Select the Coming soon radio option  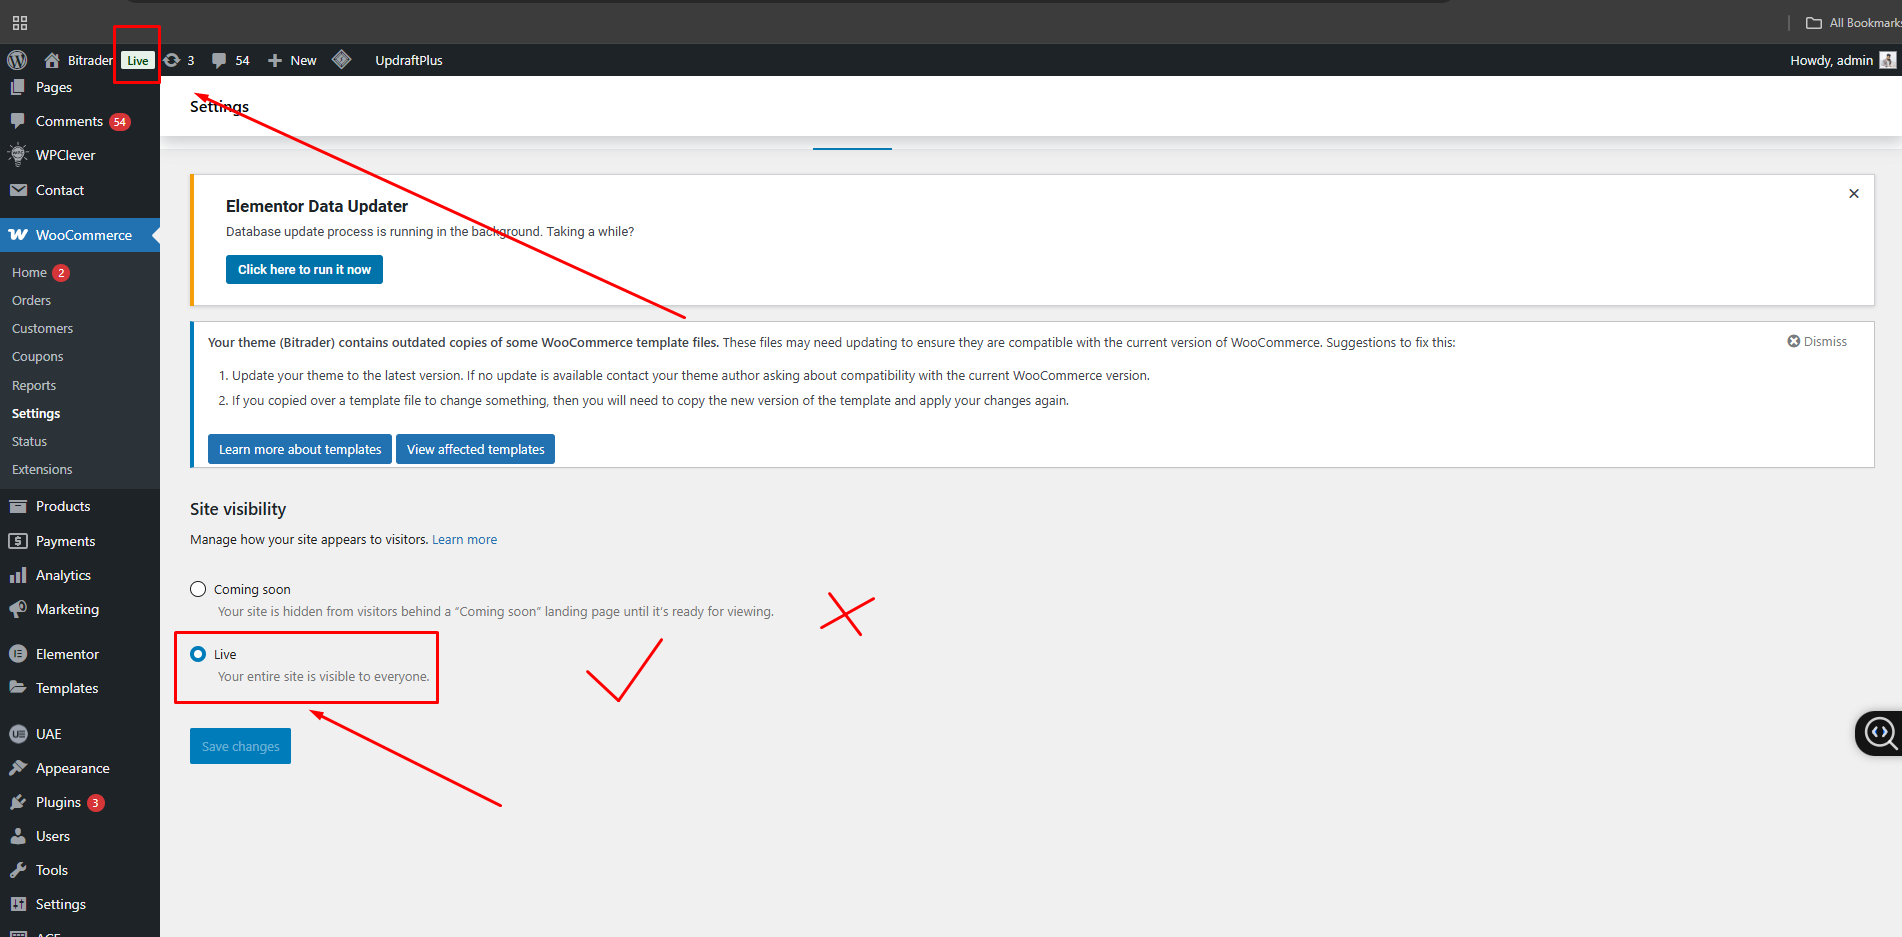tap(198, 589)
